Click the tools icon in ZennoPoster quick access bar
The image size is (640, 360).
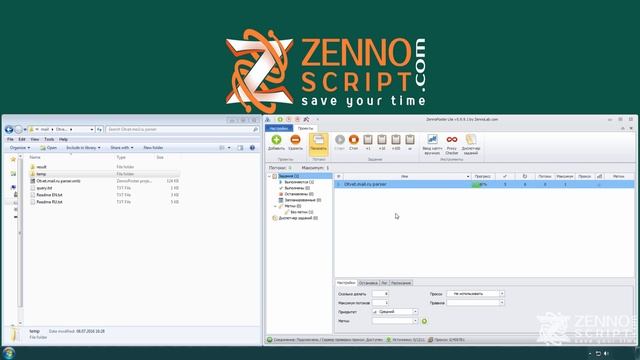306,119
